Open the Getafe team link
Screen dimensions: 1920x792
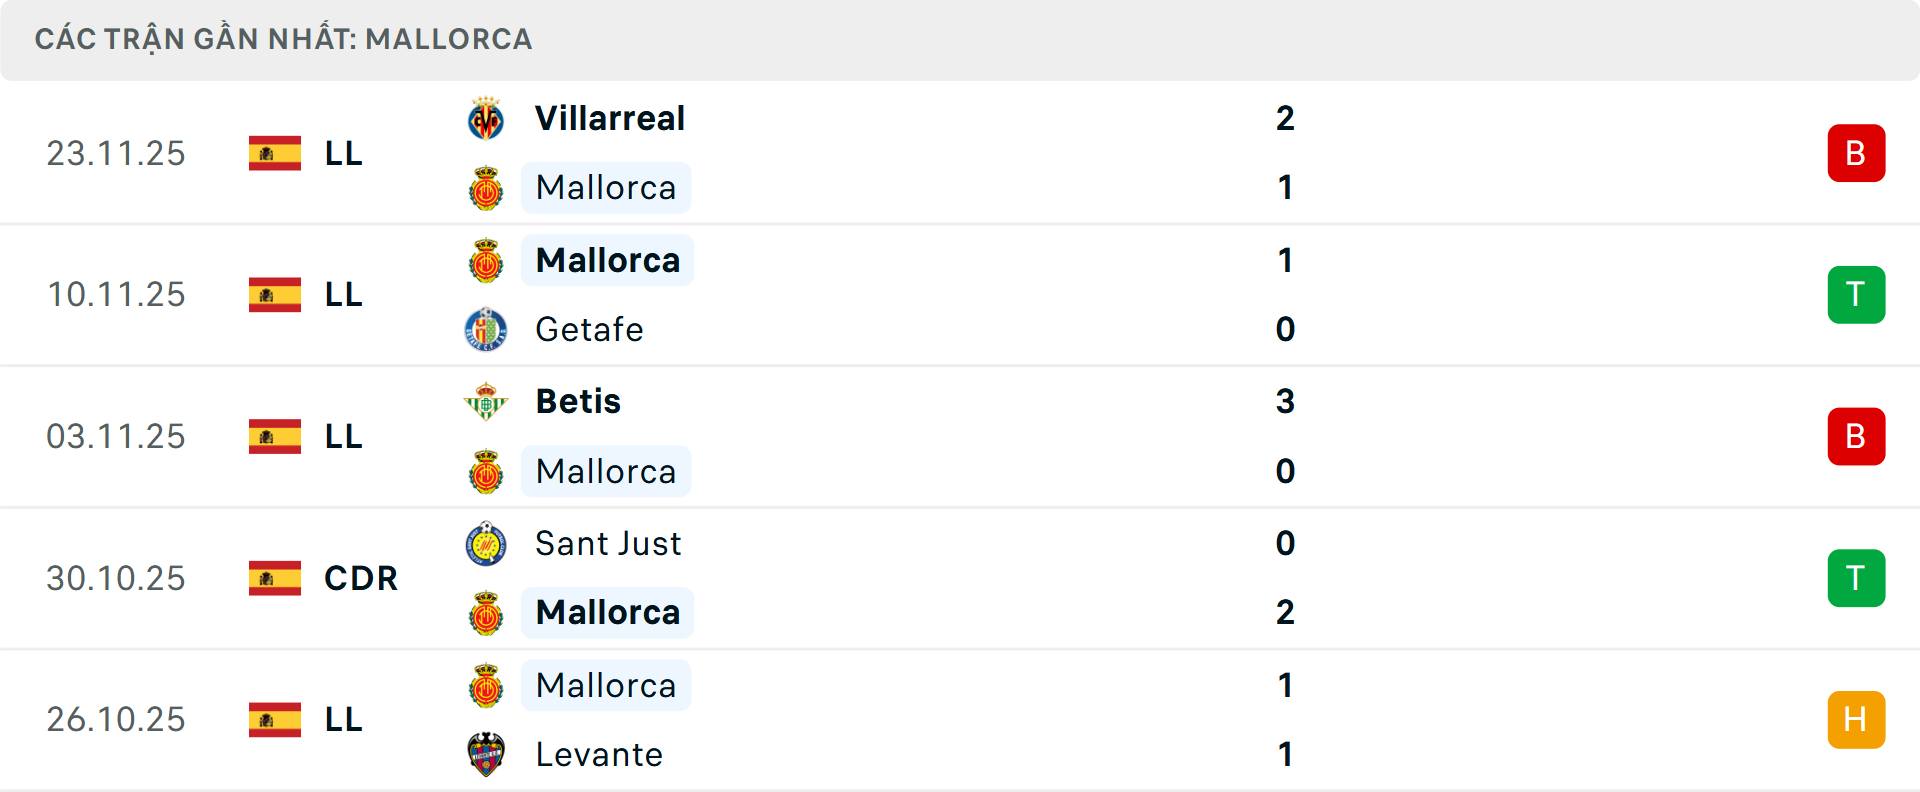tap(589, 329)
